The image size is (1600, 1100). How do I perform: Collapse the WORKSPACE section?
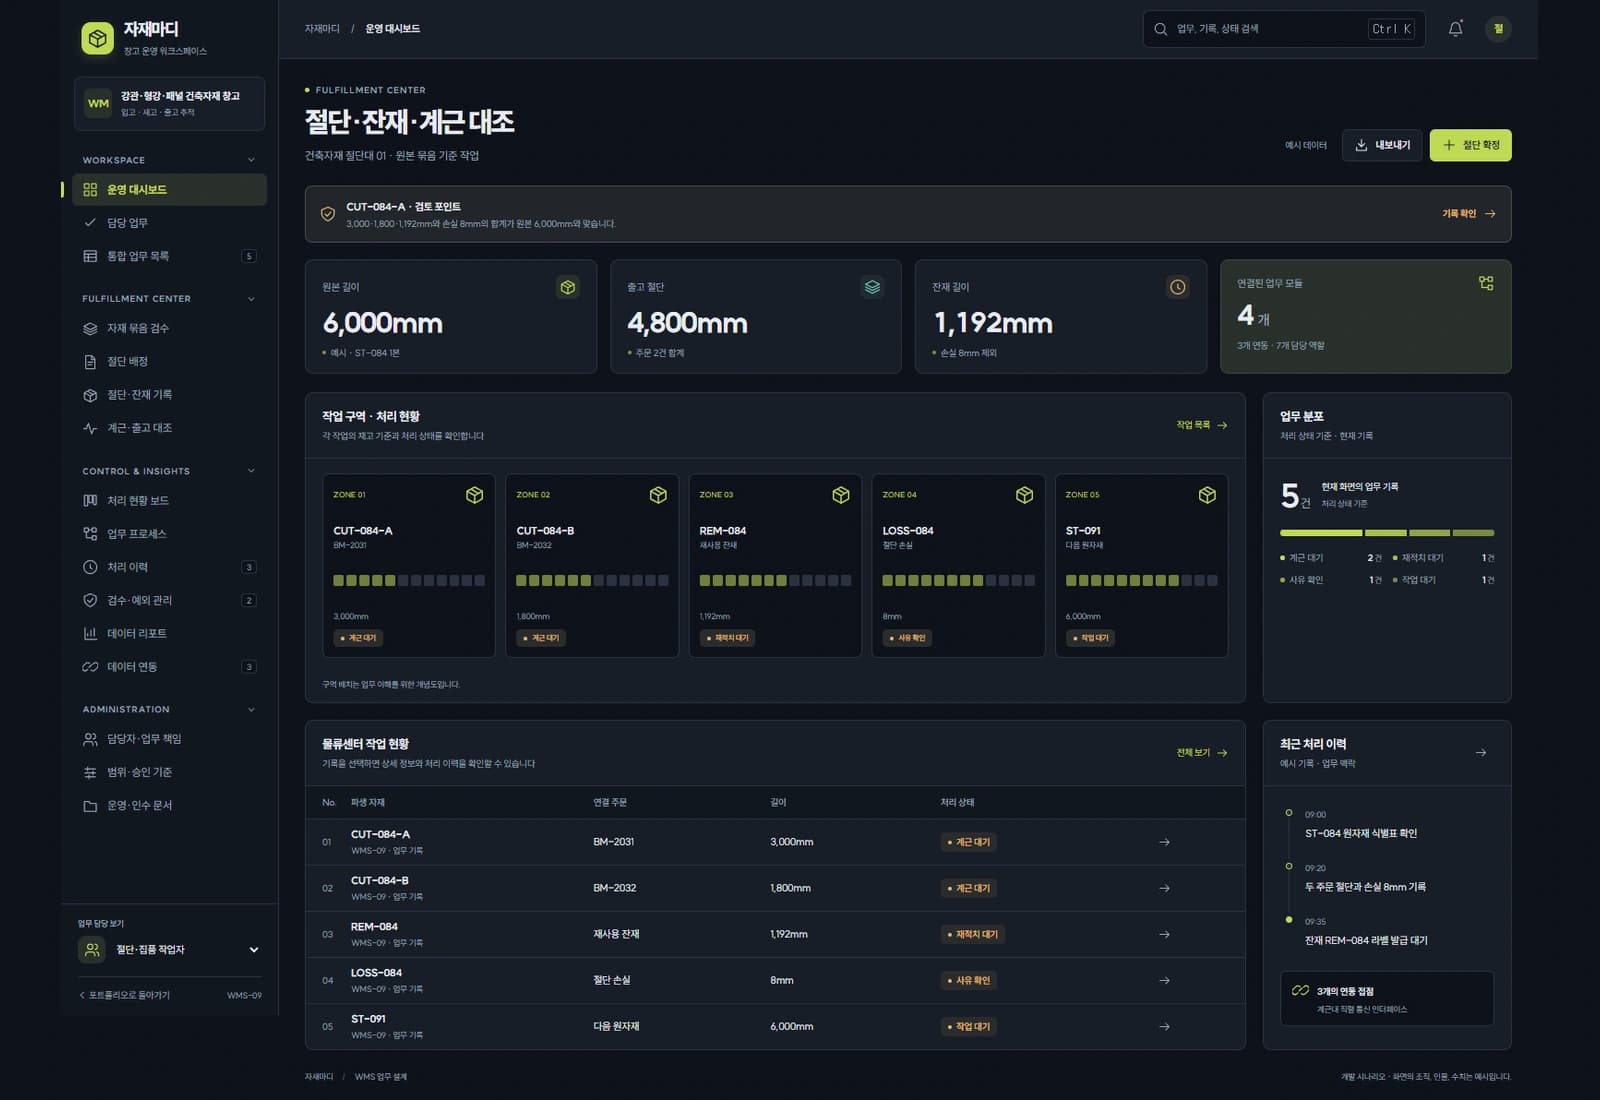(251, 160)
